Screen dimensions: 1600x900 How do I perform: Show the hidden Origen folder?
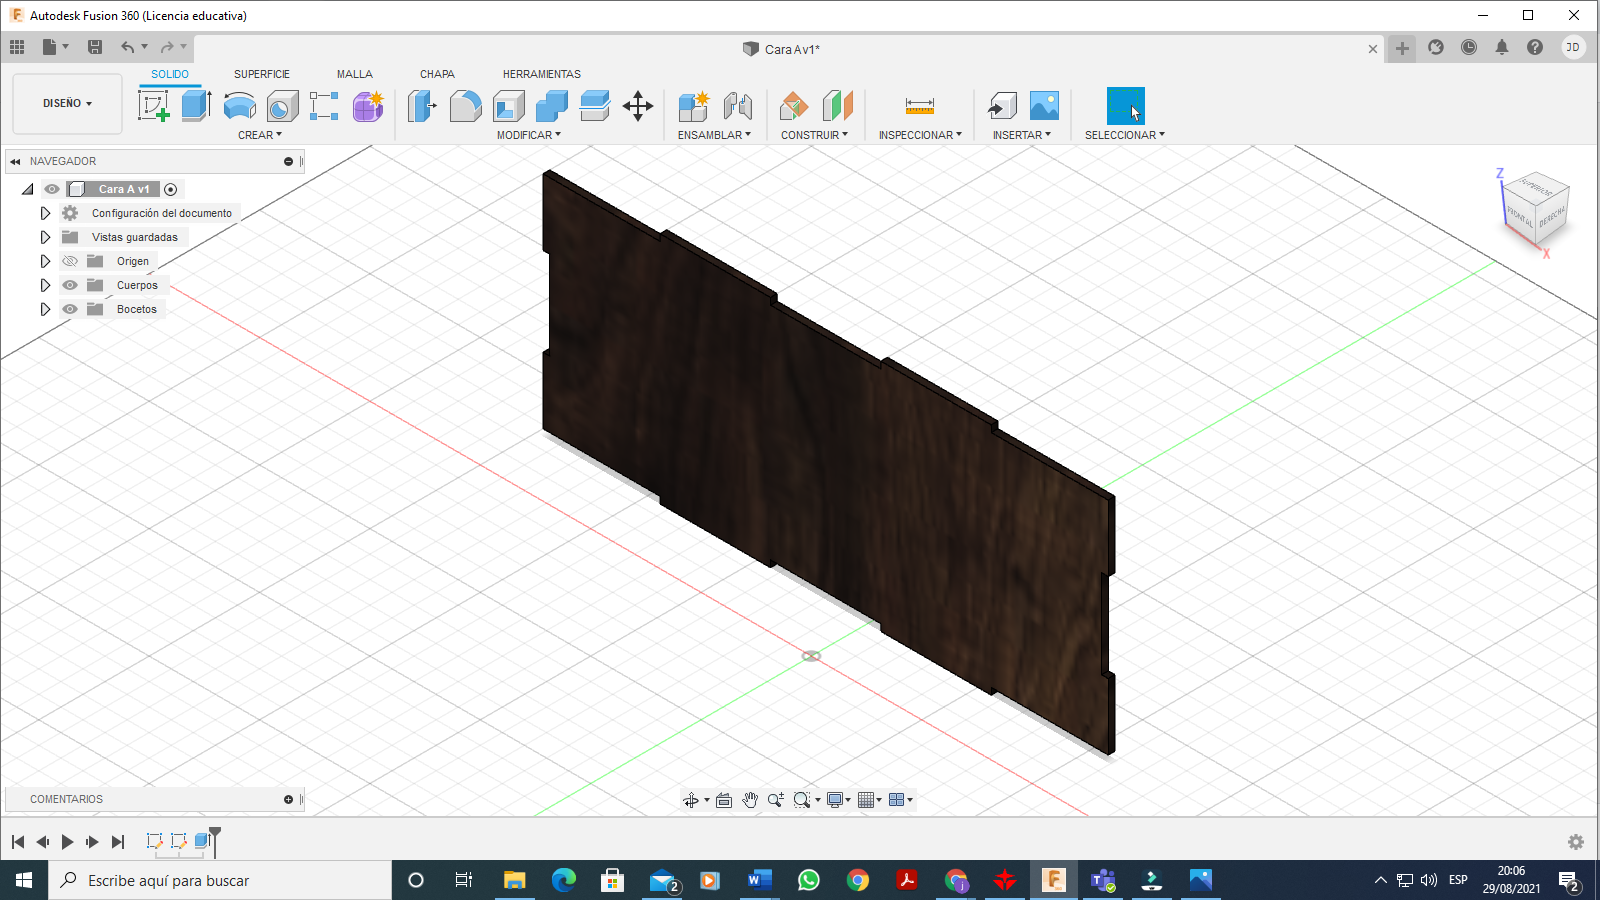tap(70, 261)
